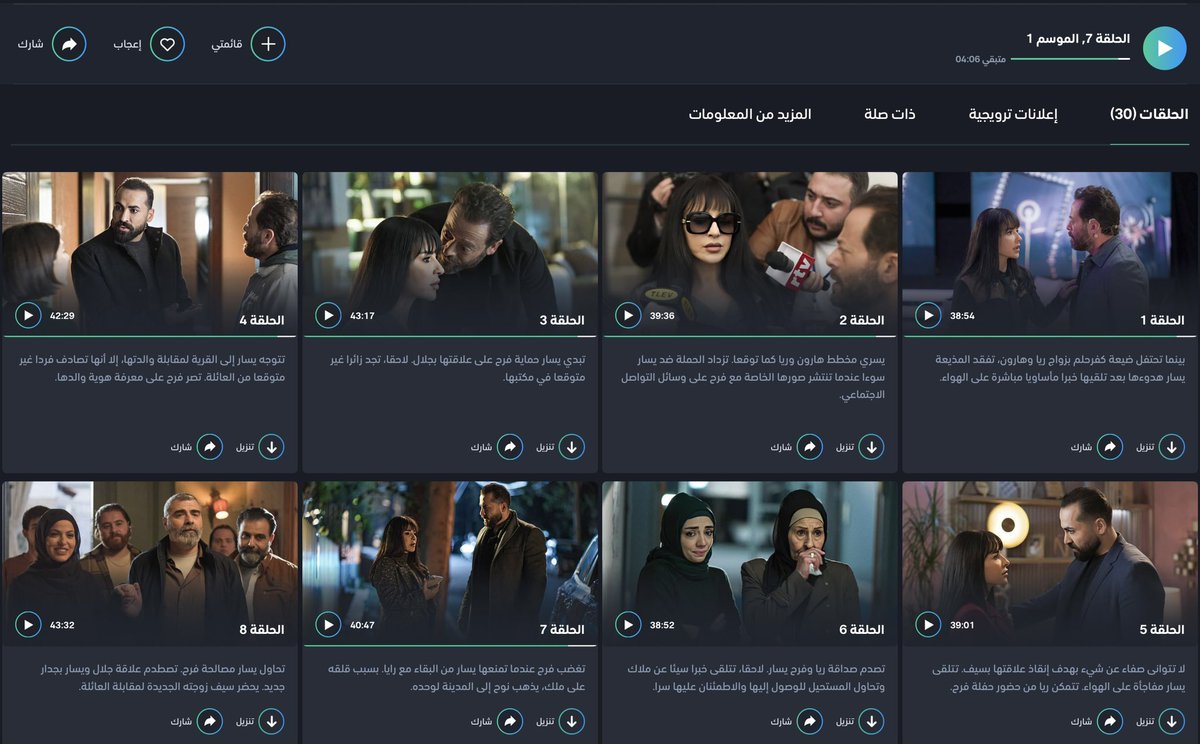Open the الحلقة 5 thumbnail image

(x=1050, y=563)
